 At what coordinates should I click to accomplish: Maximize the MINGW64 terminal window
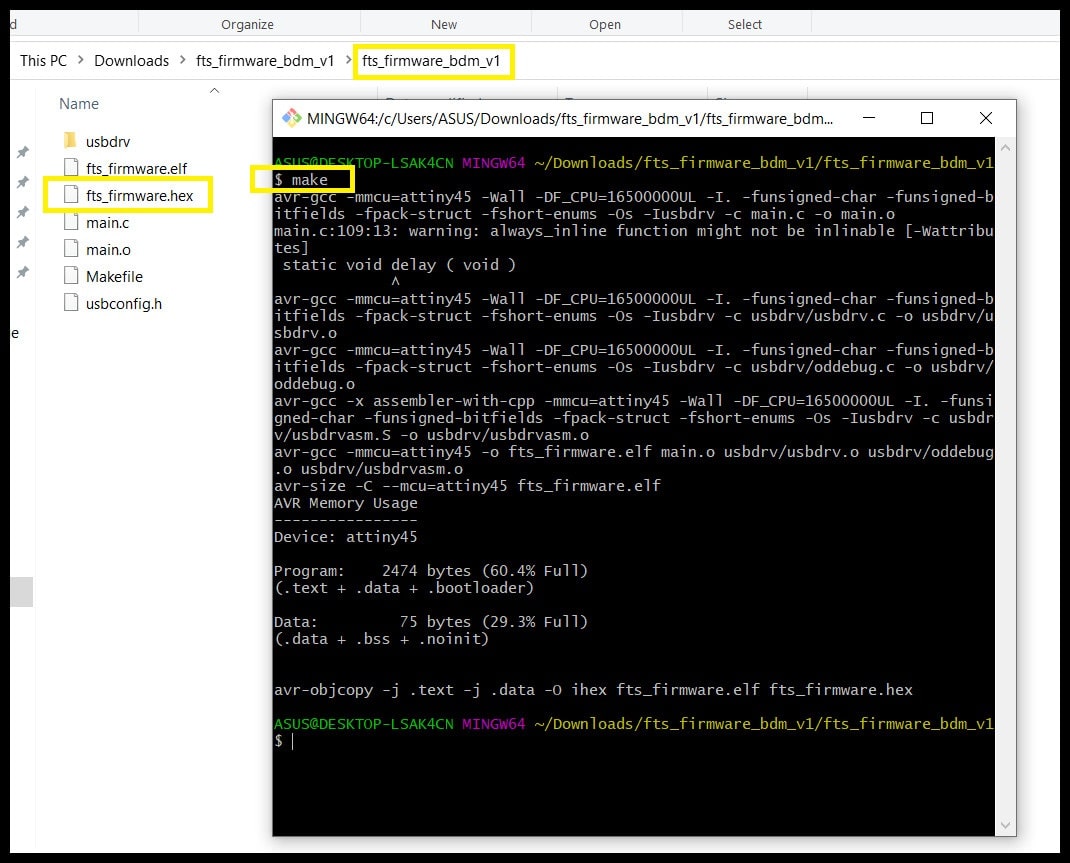(927, 118)
